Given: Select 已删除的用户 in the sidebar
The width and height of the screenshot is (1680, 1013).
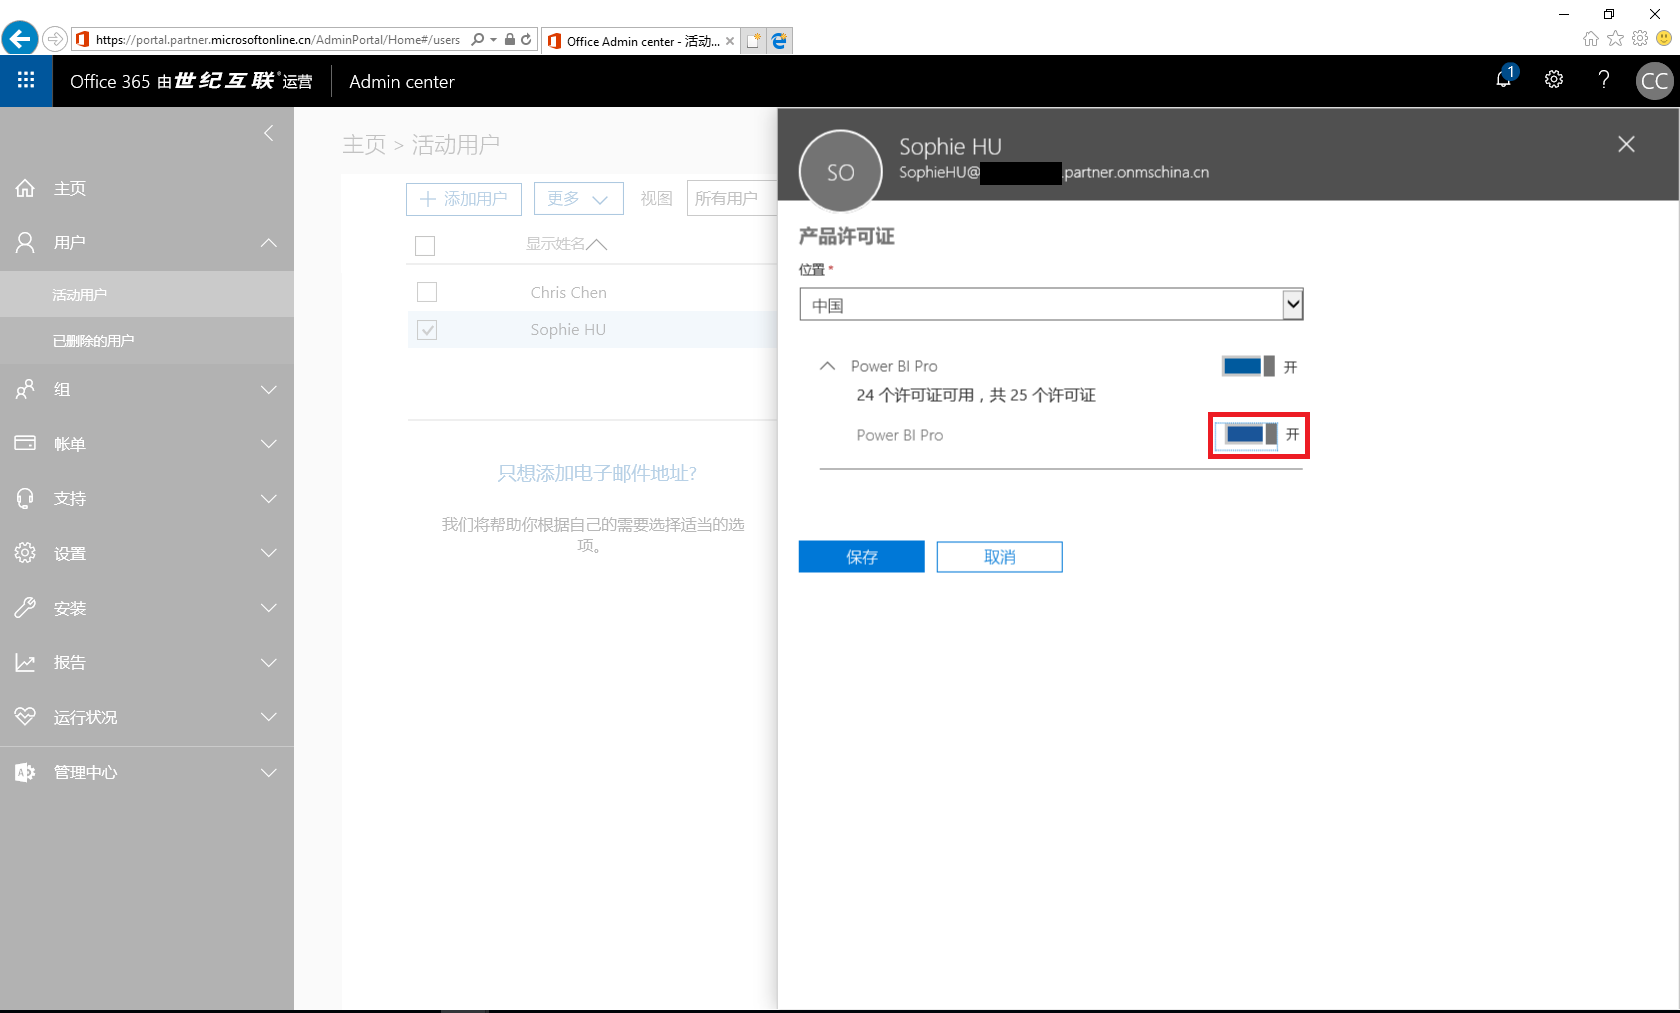Looking at the screenshot, I should point(93,341).
